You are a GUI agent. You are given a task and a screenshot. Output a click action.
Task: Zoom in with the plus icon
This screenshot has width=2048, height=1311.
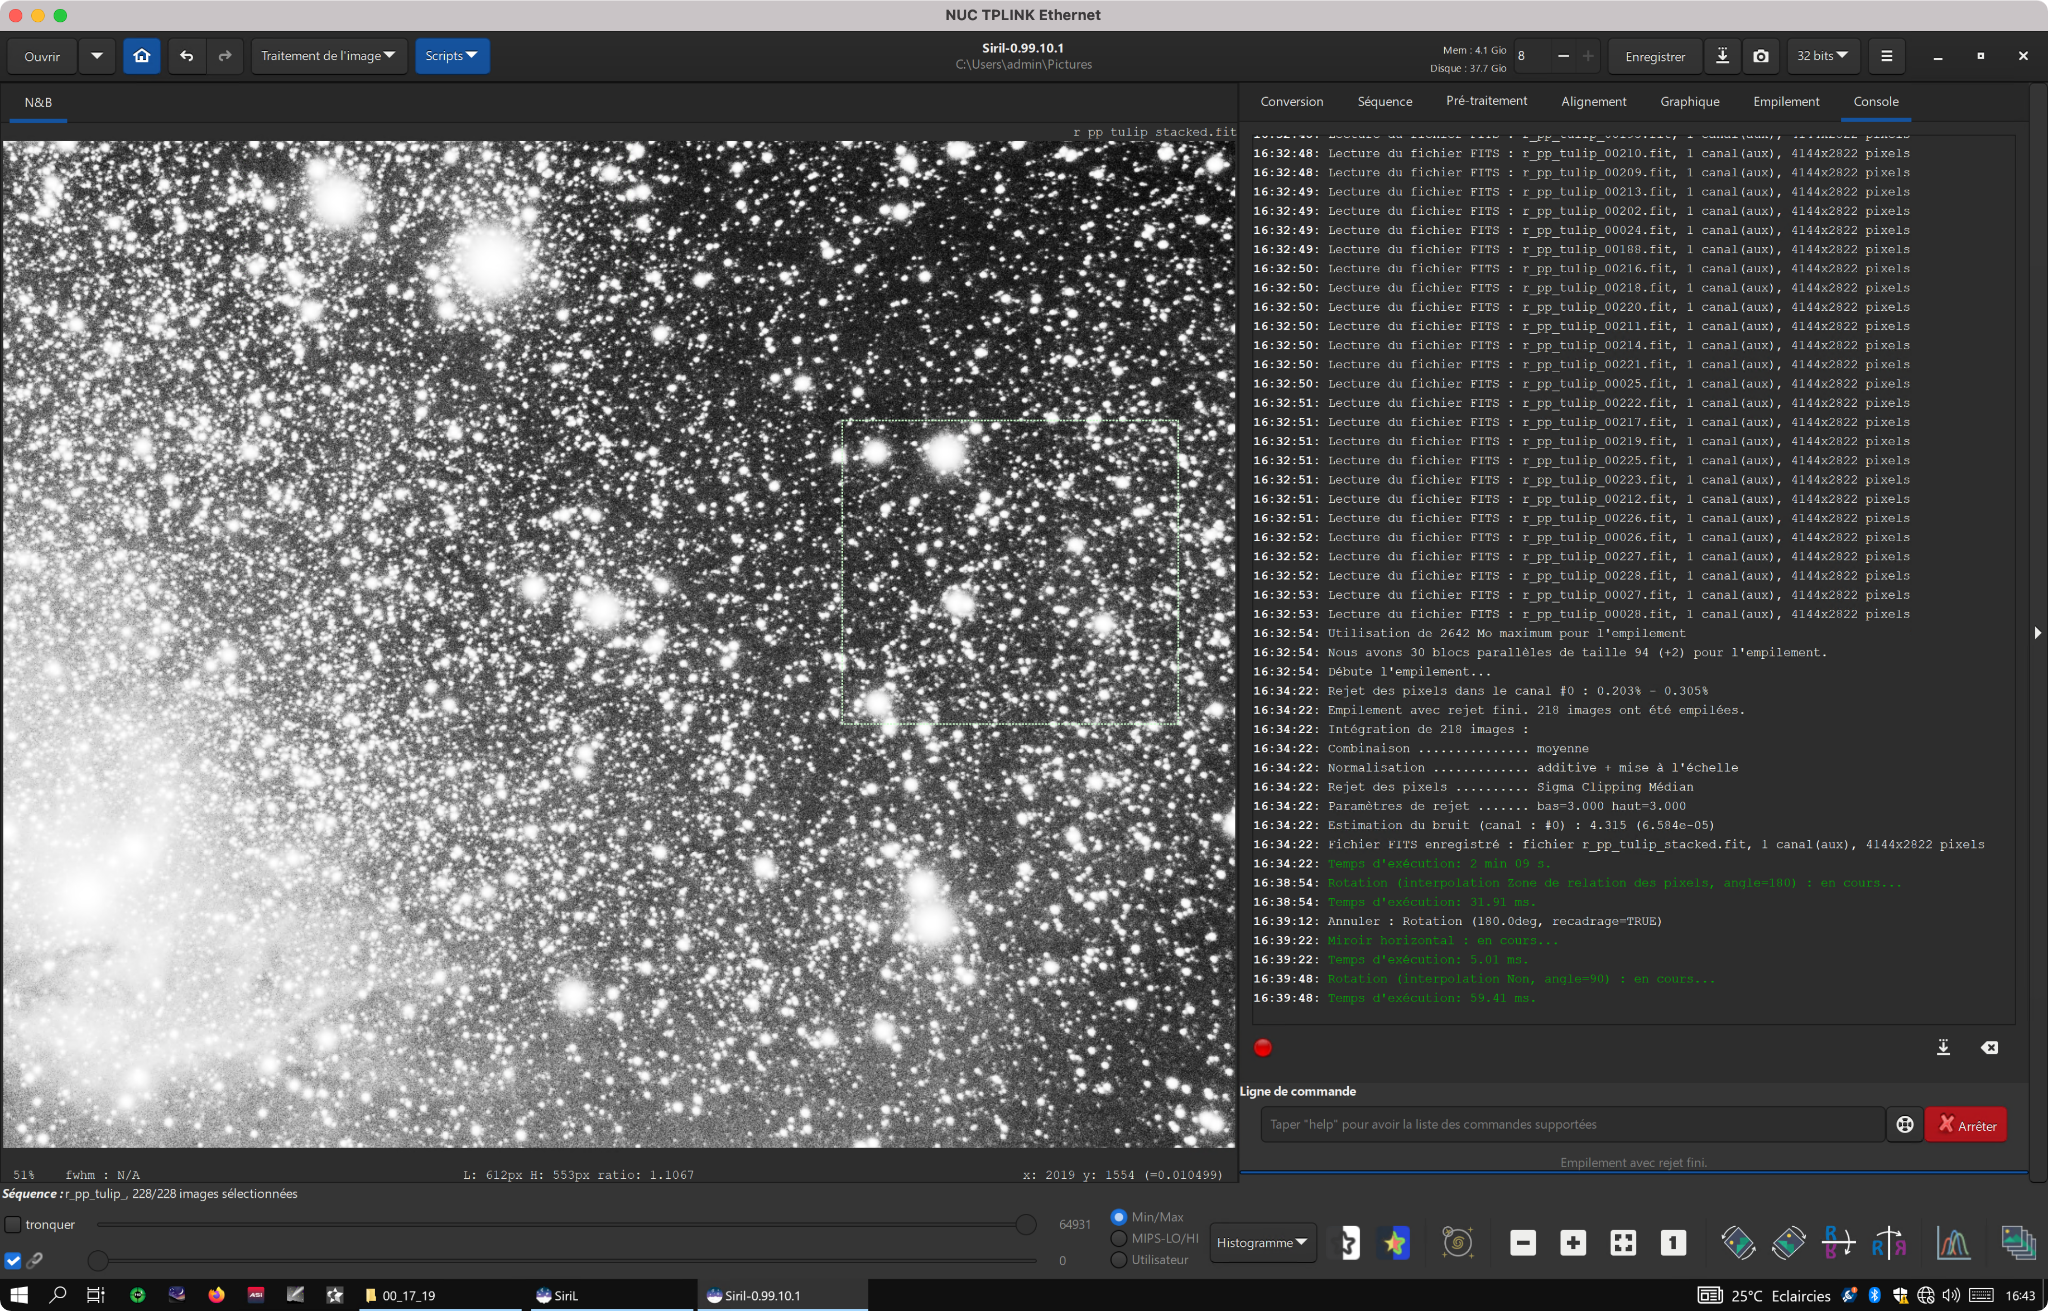[x=1573, y=1242]
